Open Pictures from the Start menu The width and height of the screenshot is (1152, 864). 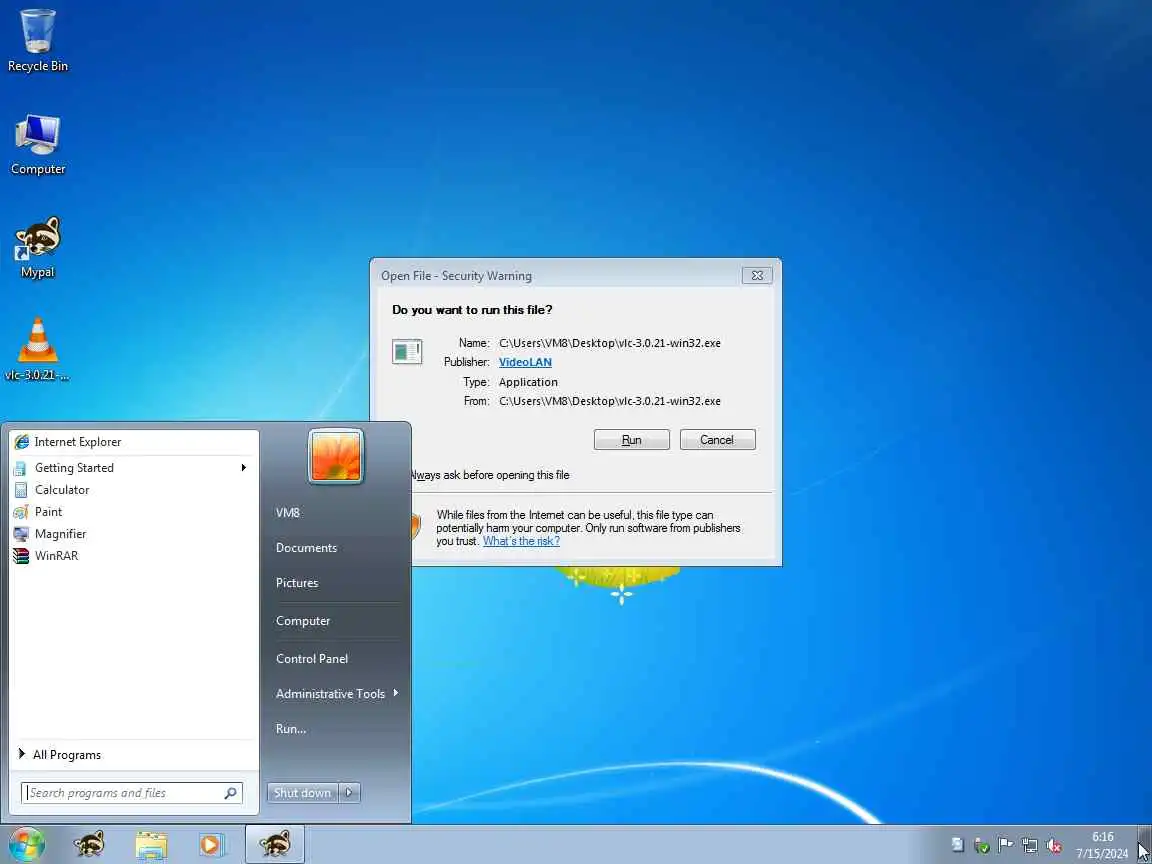click(297, 583)
